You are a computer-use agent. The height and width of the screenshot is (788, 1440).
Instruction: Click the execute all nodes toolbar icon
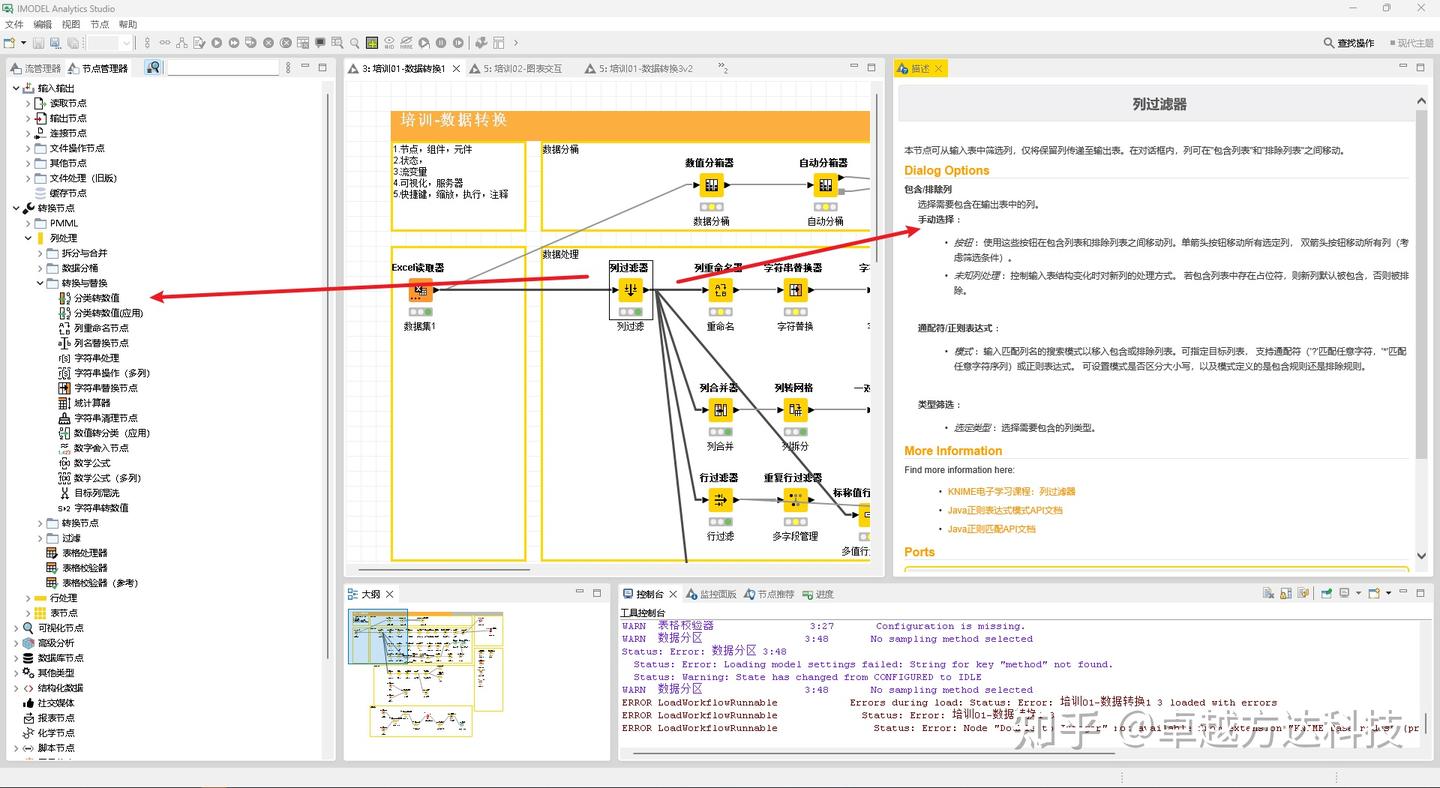(x=234, y=43)
